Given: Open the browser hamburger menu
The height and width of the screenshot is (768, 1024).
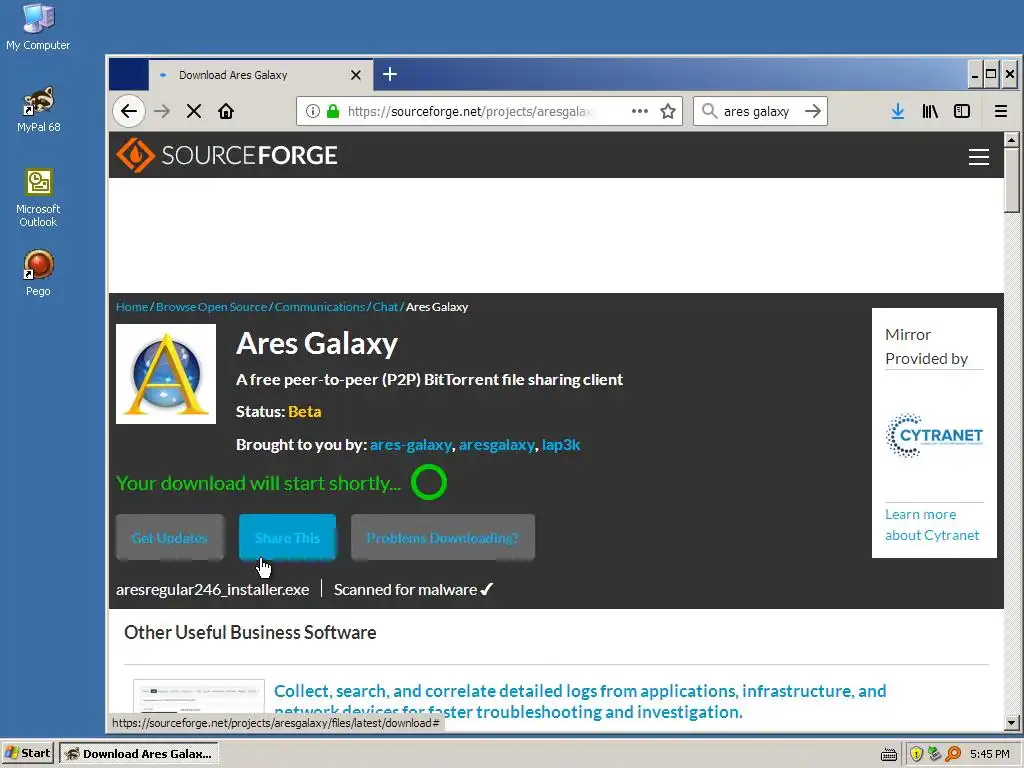Looking at the screenshot, I should tap(1000, 111).
